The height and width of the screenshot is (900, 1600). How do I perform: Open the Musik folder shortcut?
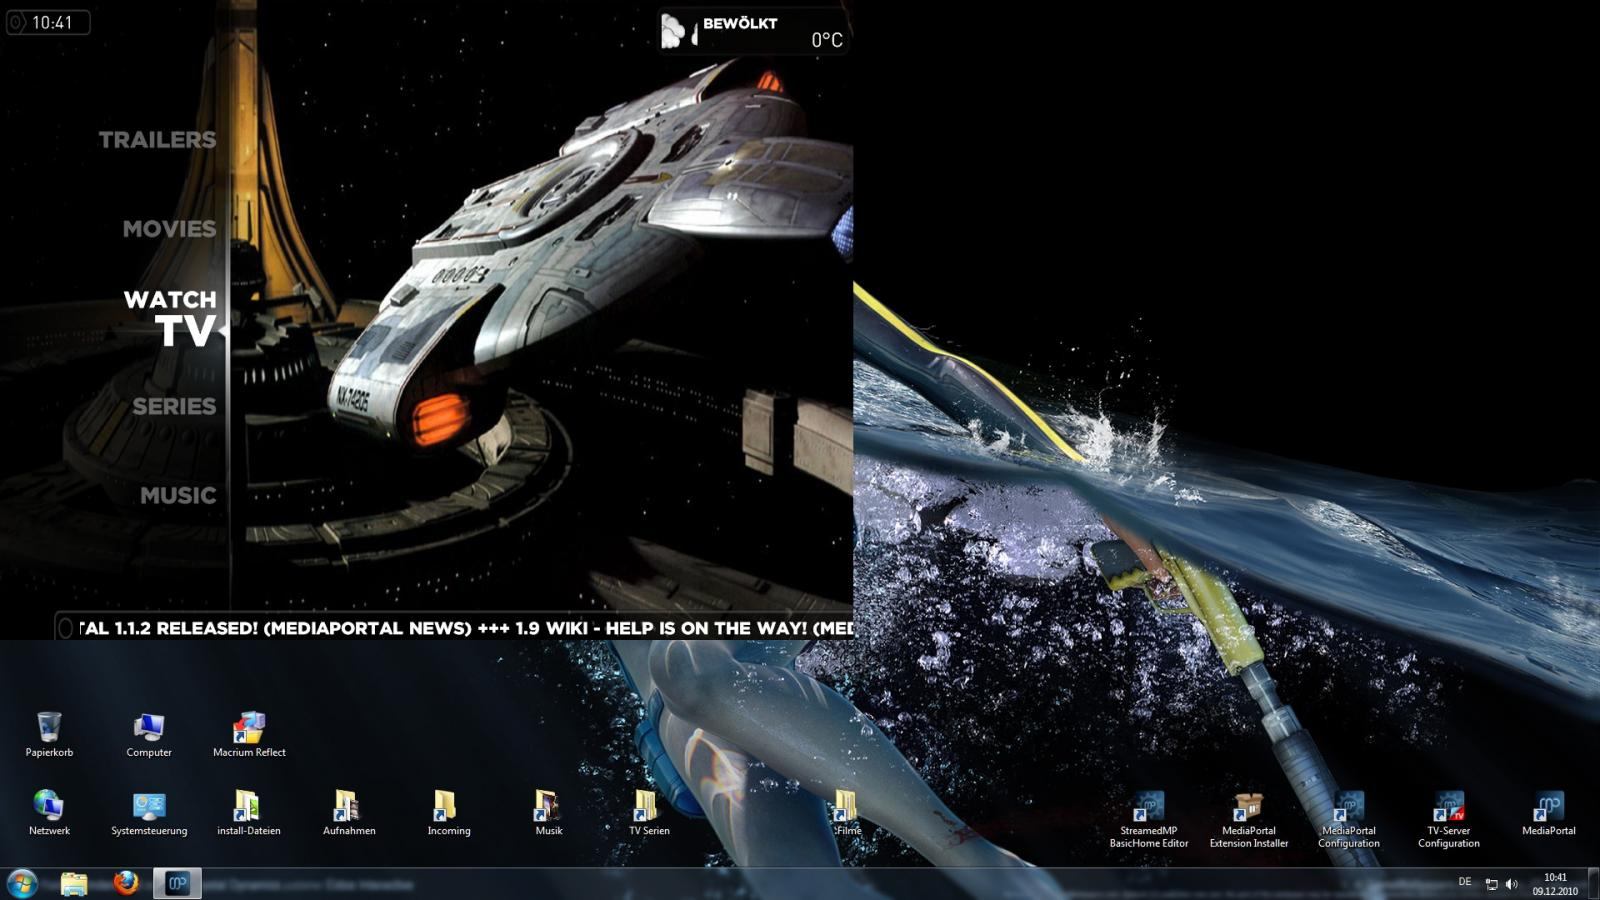click(549, 812)
